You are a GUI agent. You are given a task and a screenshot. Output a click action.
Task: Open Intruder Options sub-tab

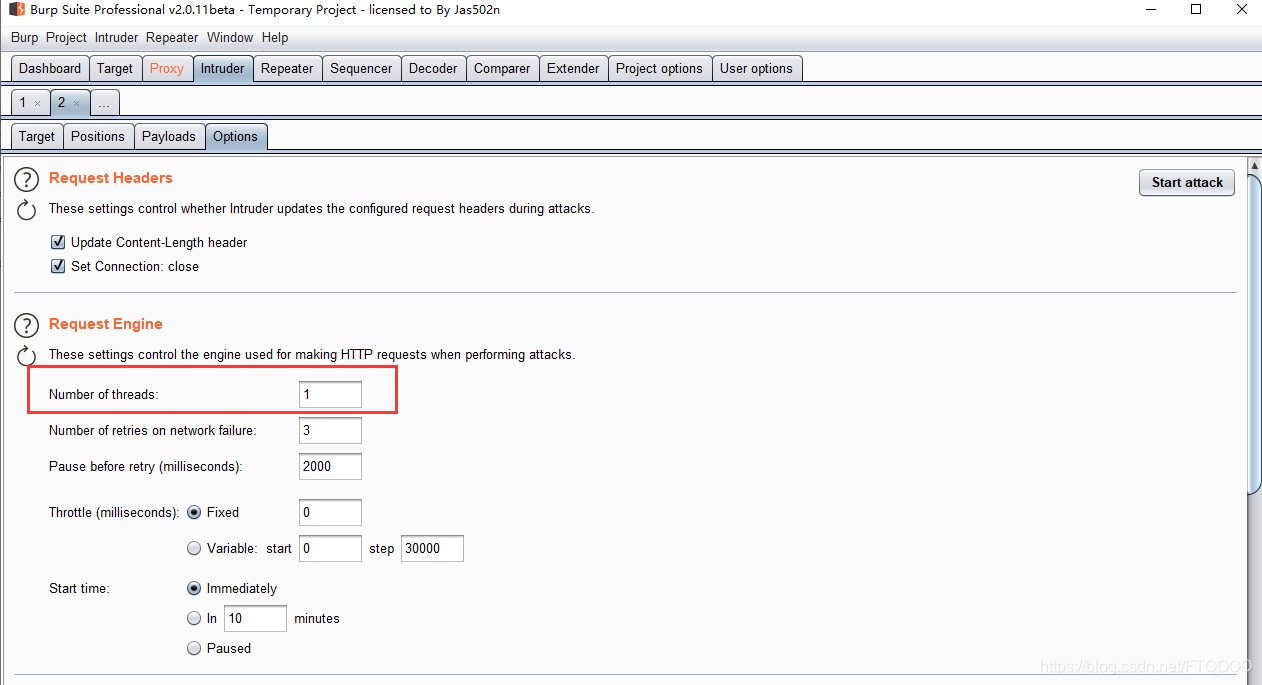236,136
